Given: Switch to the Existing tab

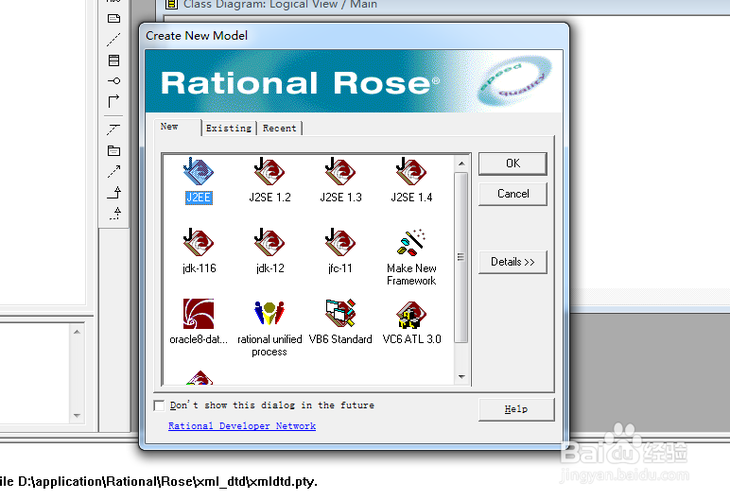Looking at the screenshot, I should click(x=229, y=128).
